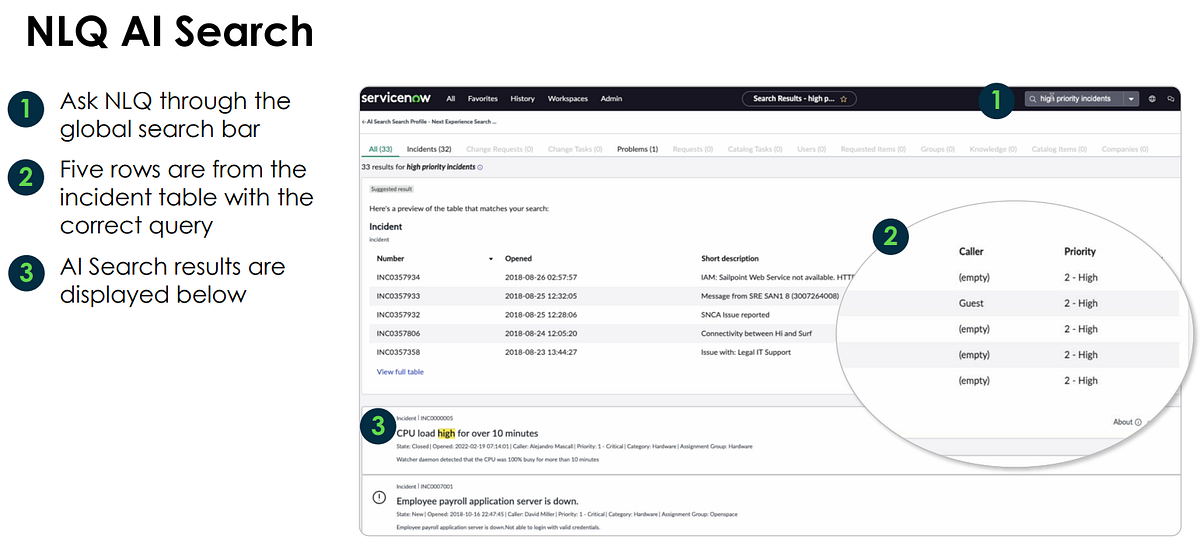Go back via AI Search Search Profile breadcrumb
1200x557 pixels.
click(429, 121)
